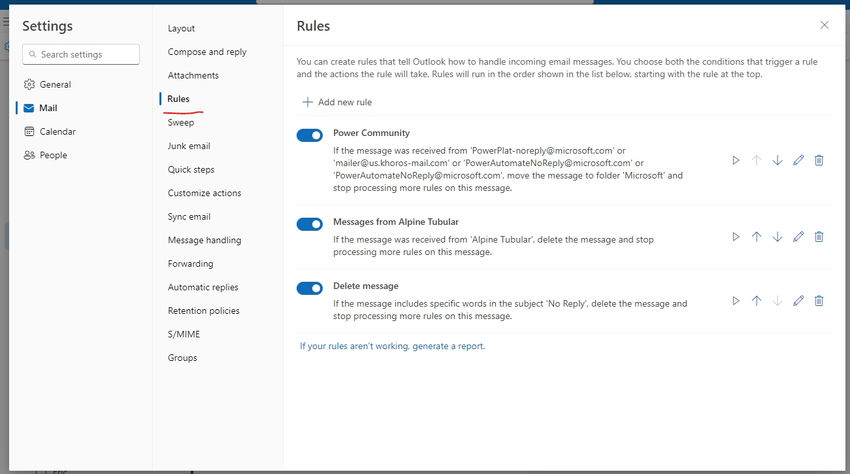Click the People icon in settings
The width and height of the screenshot is (850, 474).
pos(29,155)
